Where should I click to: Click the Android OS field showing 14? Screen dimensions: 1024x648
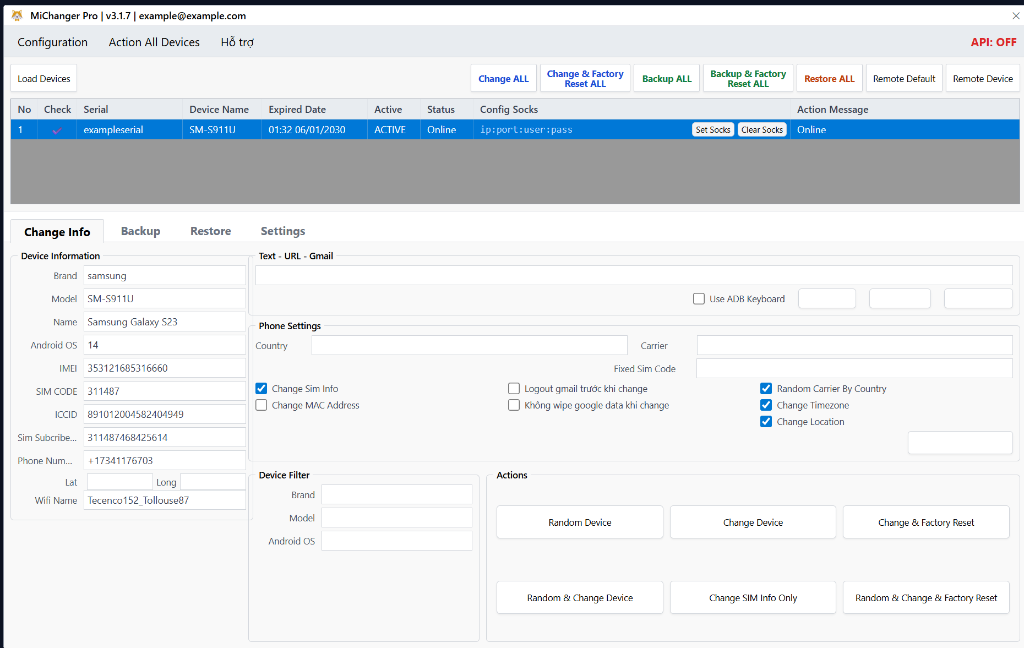click(x=164, y=345)
